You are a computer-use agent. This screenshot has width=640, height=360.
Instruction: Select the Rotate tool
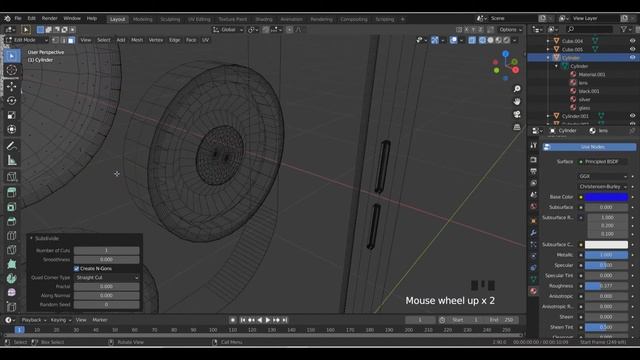(x=11, y=100)
